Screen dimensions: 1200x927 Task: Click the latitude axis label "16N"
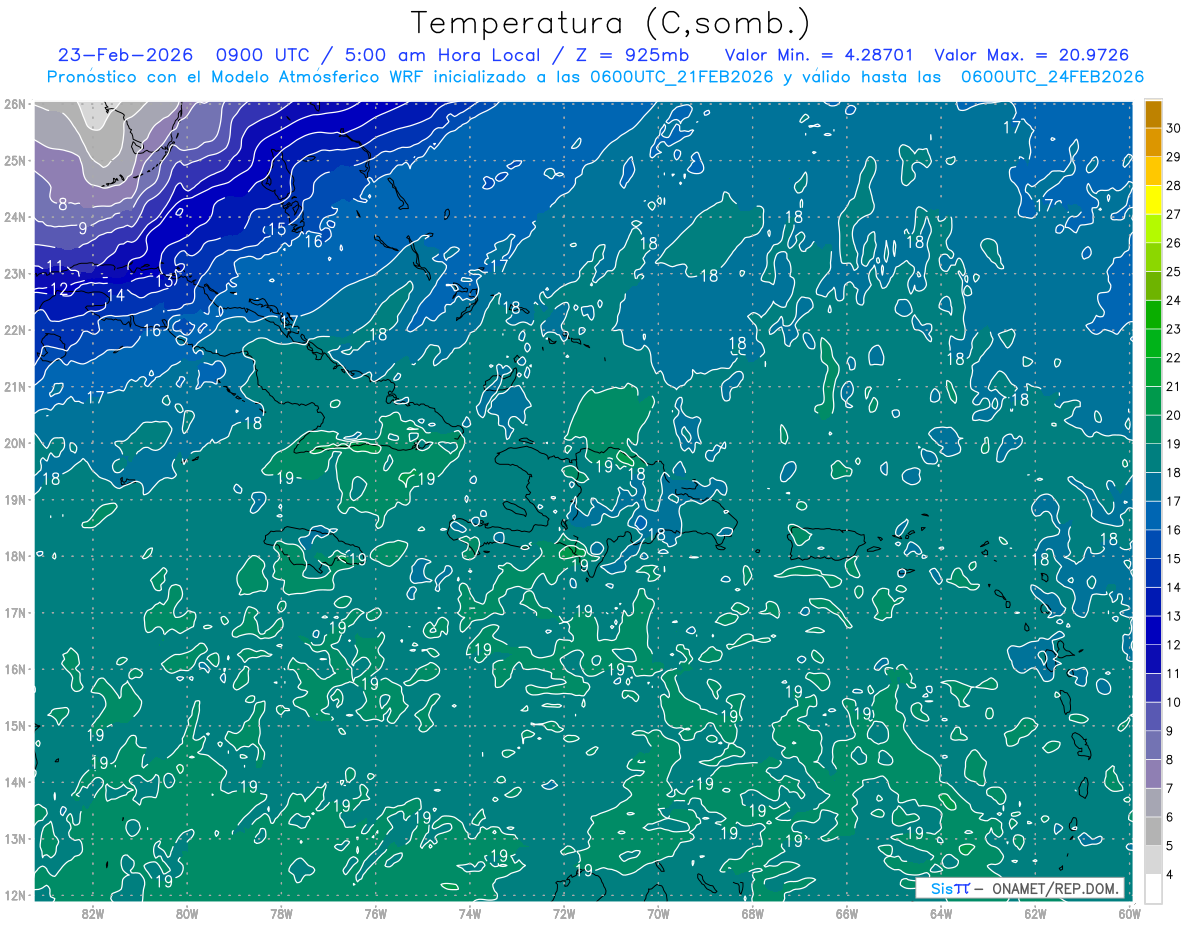14,669
